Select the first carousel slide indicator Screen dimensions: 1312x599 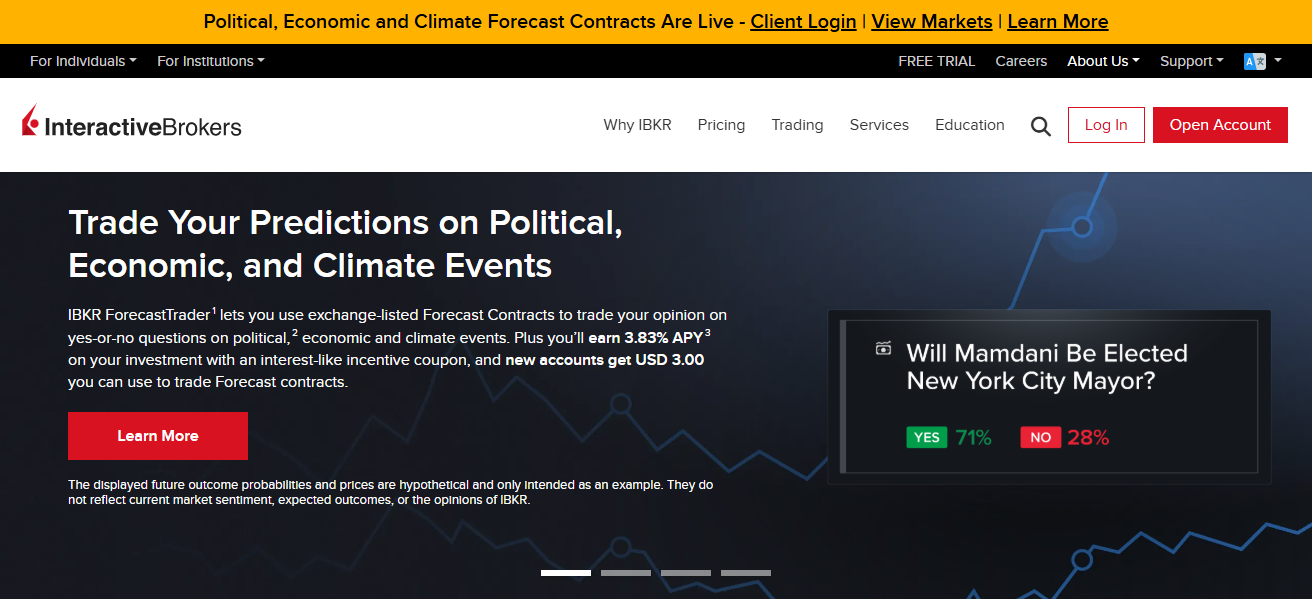(x=566, y=573)
